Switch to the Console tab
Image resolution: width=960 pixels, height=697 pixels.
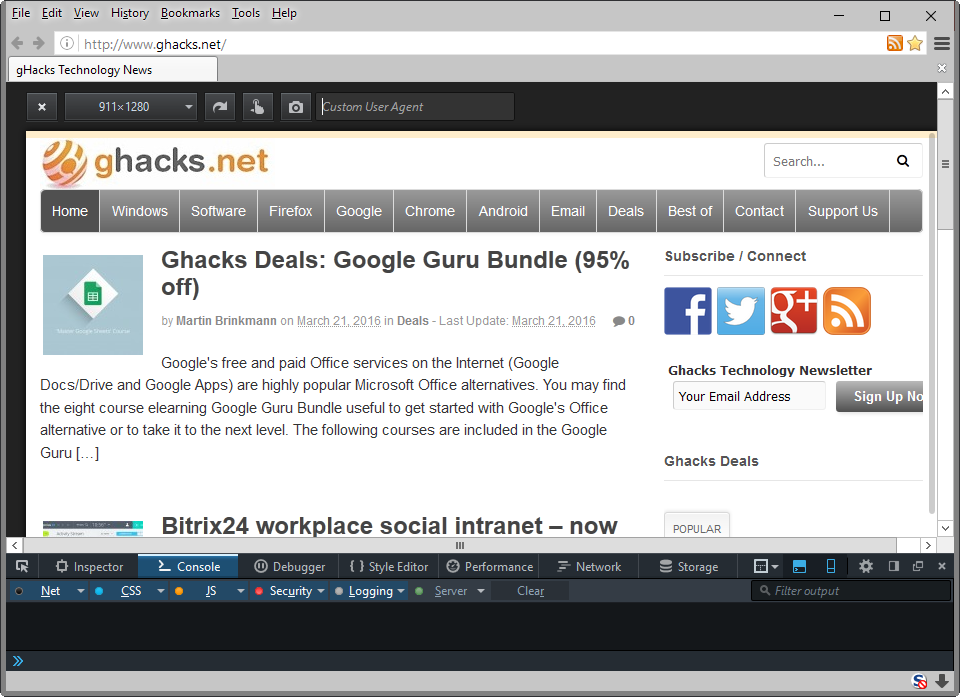click(189, 567)
